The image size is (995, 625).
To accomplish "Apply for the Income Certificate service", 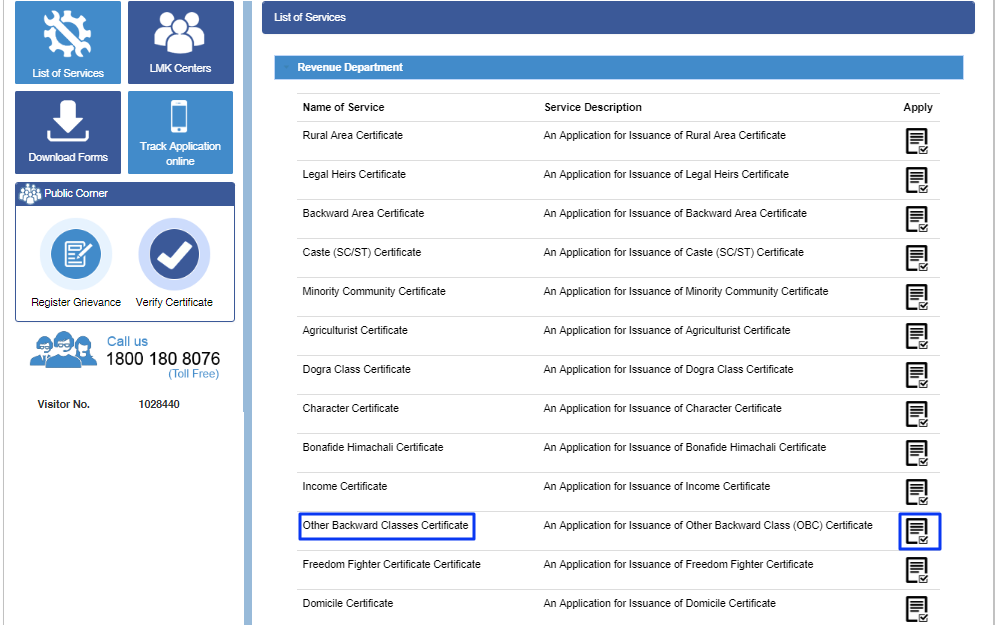I will point(917,492).
